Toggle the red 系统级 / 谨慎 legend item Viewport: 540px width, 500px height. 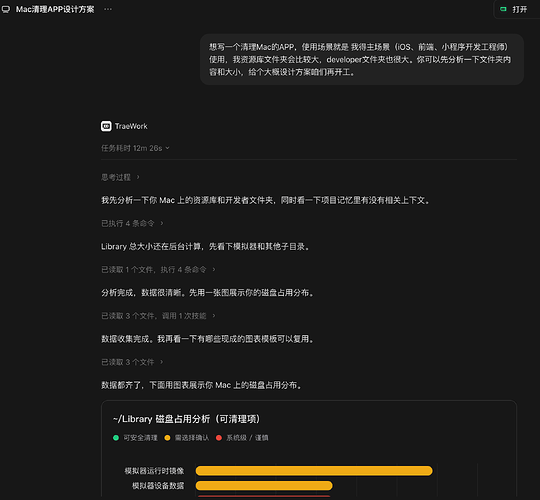pos(242,438)
